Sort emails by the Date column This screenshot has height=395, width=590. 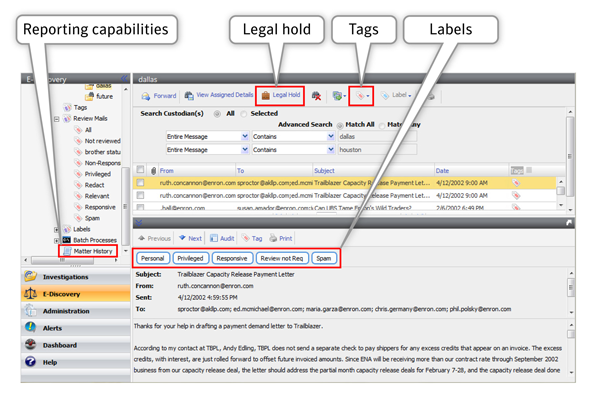point(442,171)
